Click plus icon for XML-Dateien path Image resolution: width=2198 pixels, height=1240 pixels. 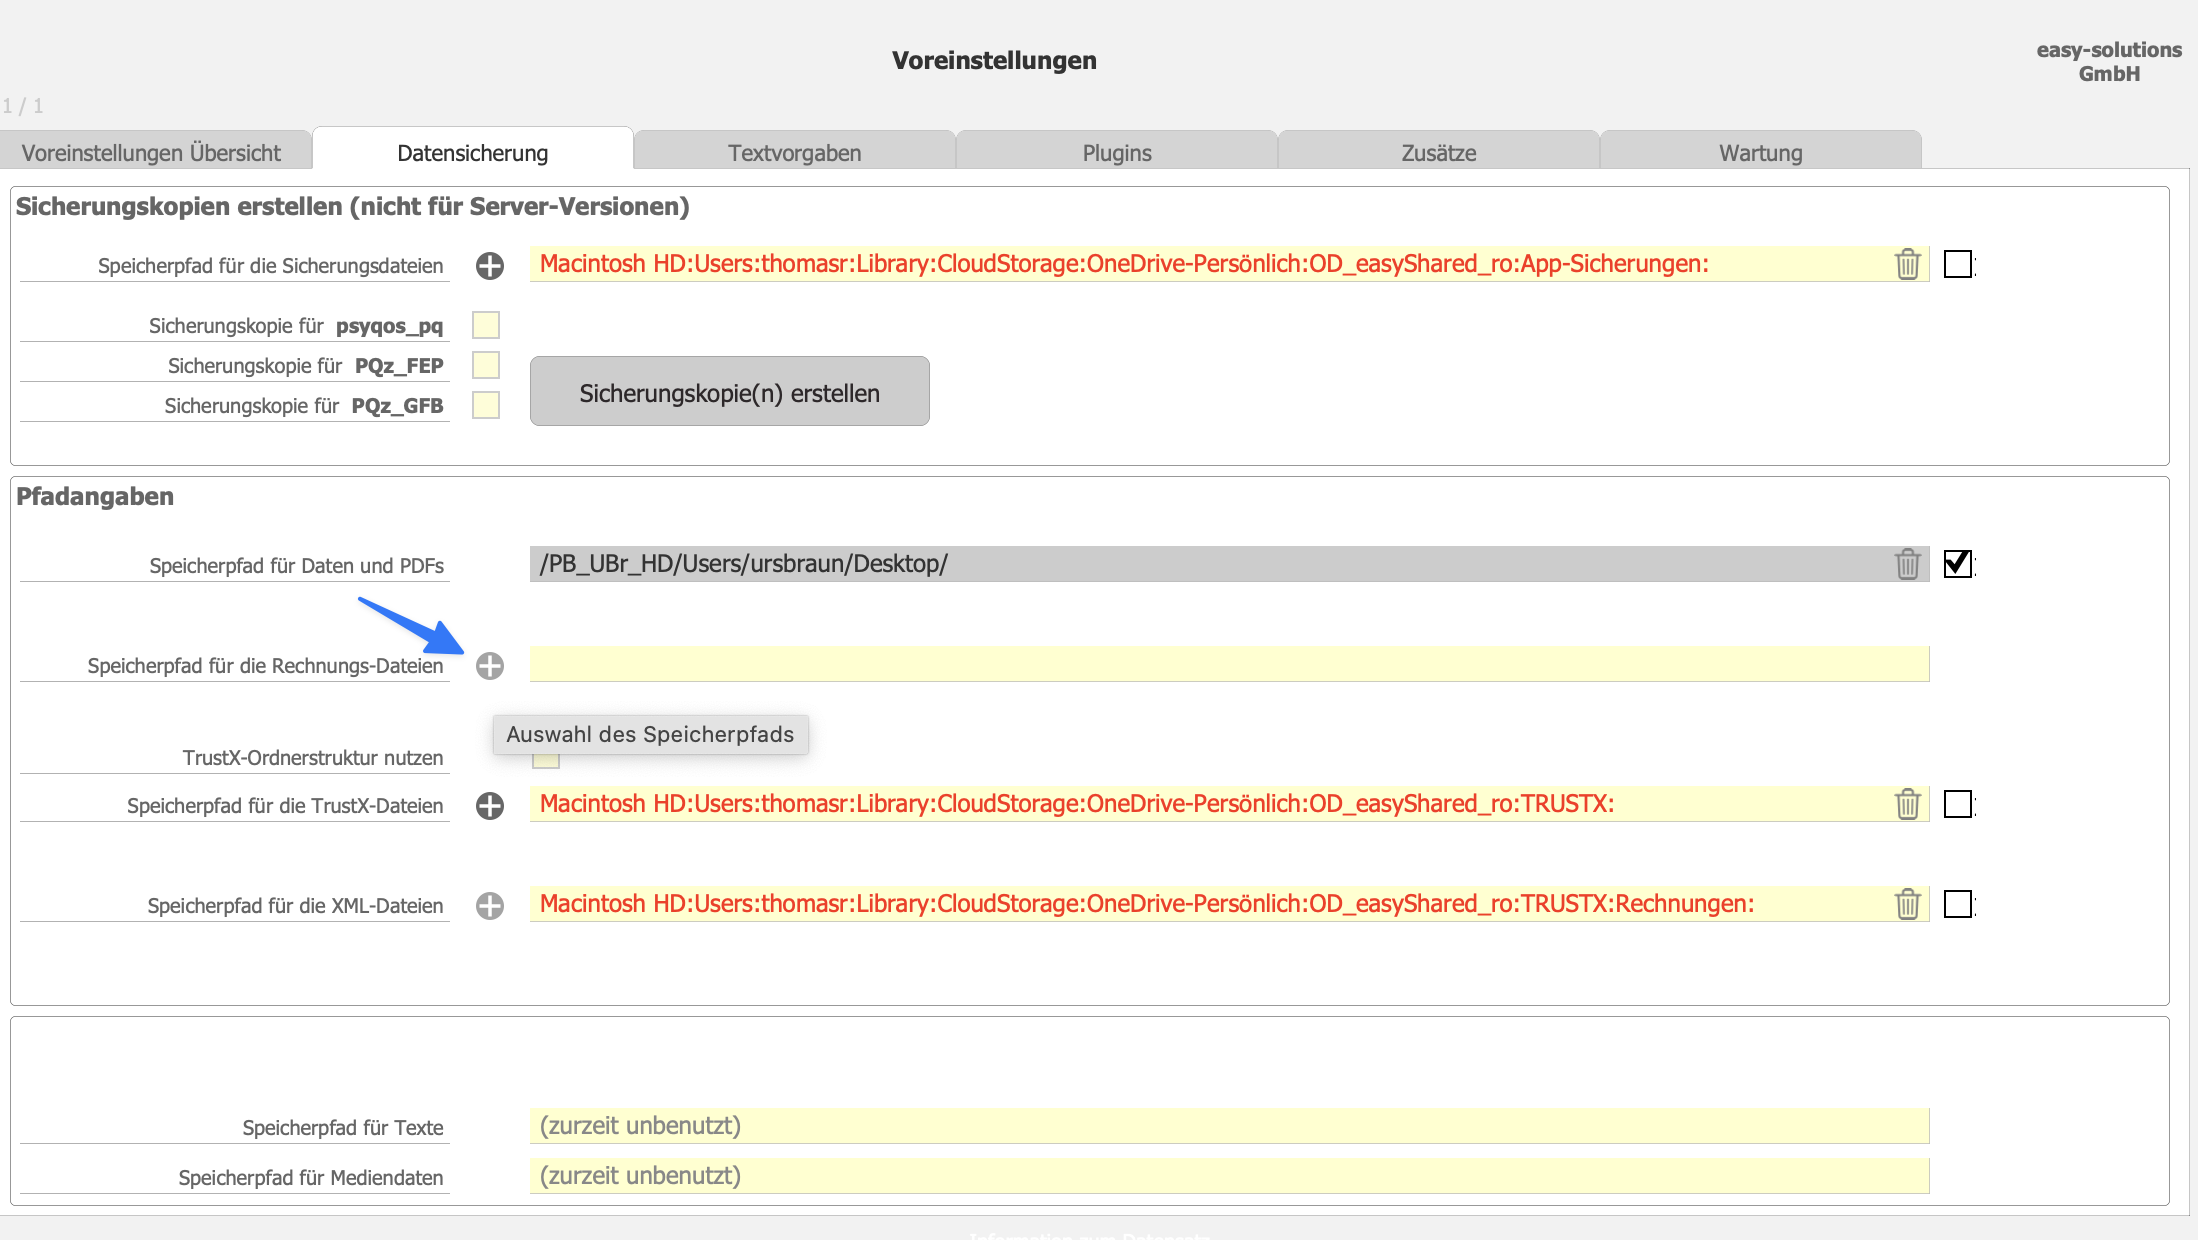point(490,906)
